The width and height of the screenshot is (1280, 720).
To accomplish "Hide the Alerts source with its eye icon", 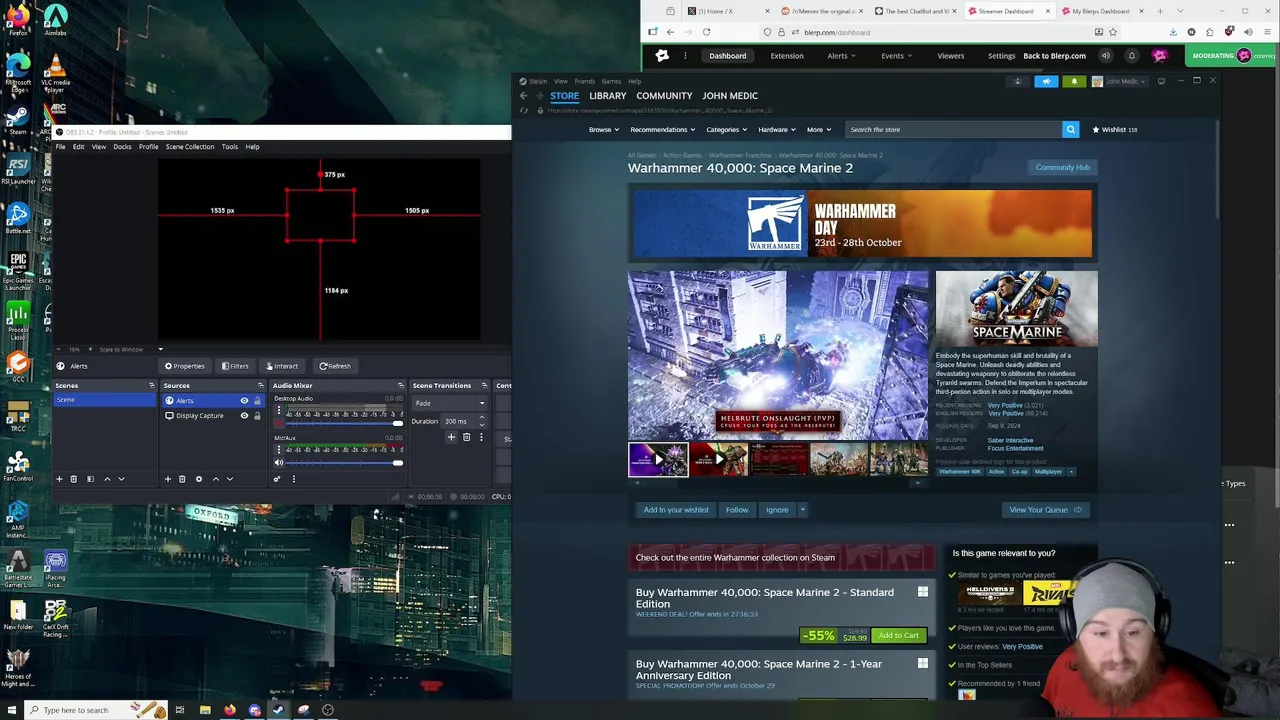I will [244, 401].
